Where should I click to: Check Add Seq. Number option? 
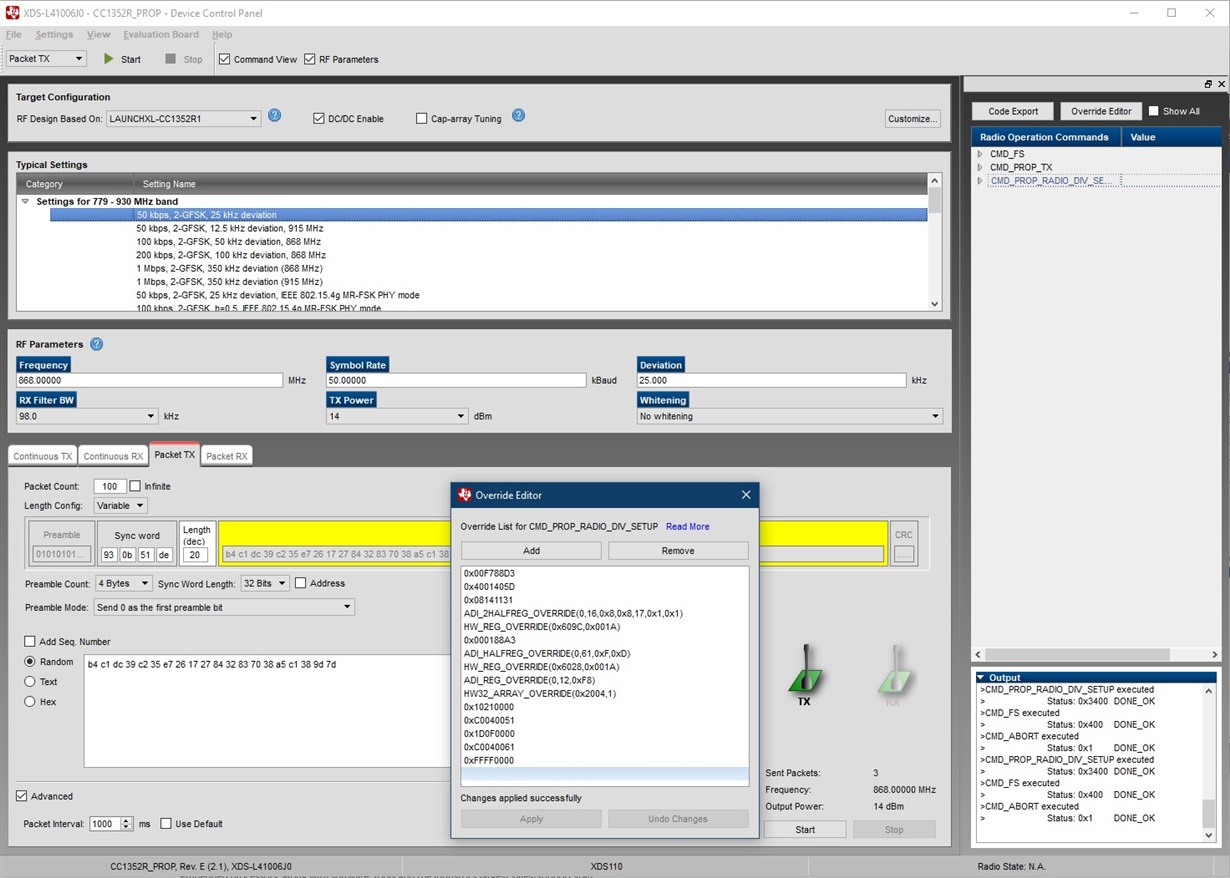click(30, 642)
